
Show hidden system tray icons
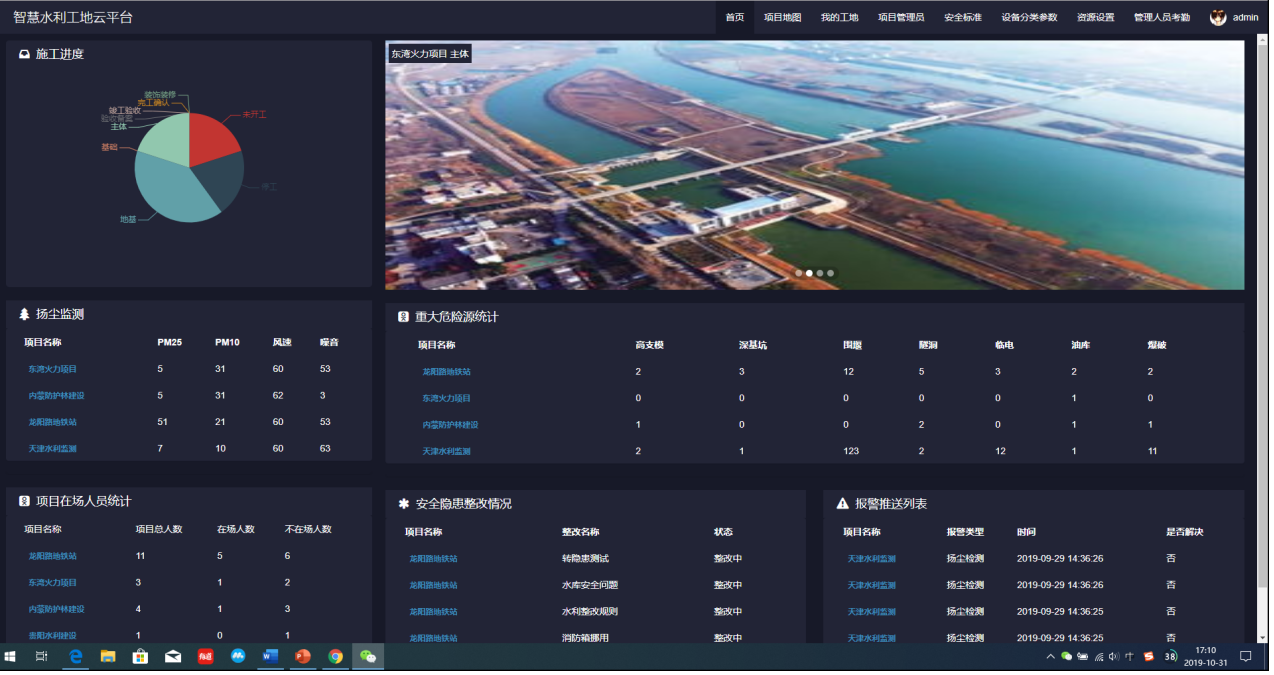coord(1050,657)
